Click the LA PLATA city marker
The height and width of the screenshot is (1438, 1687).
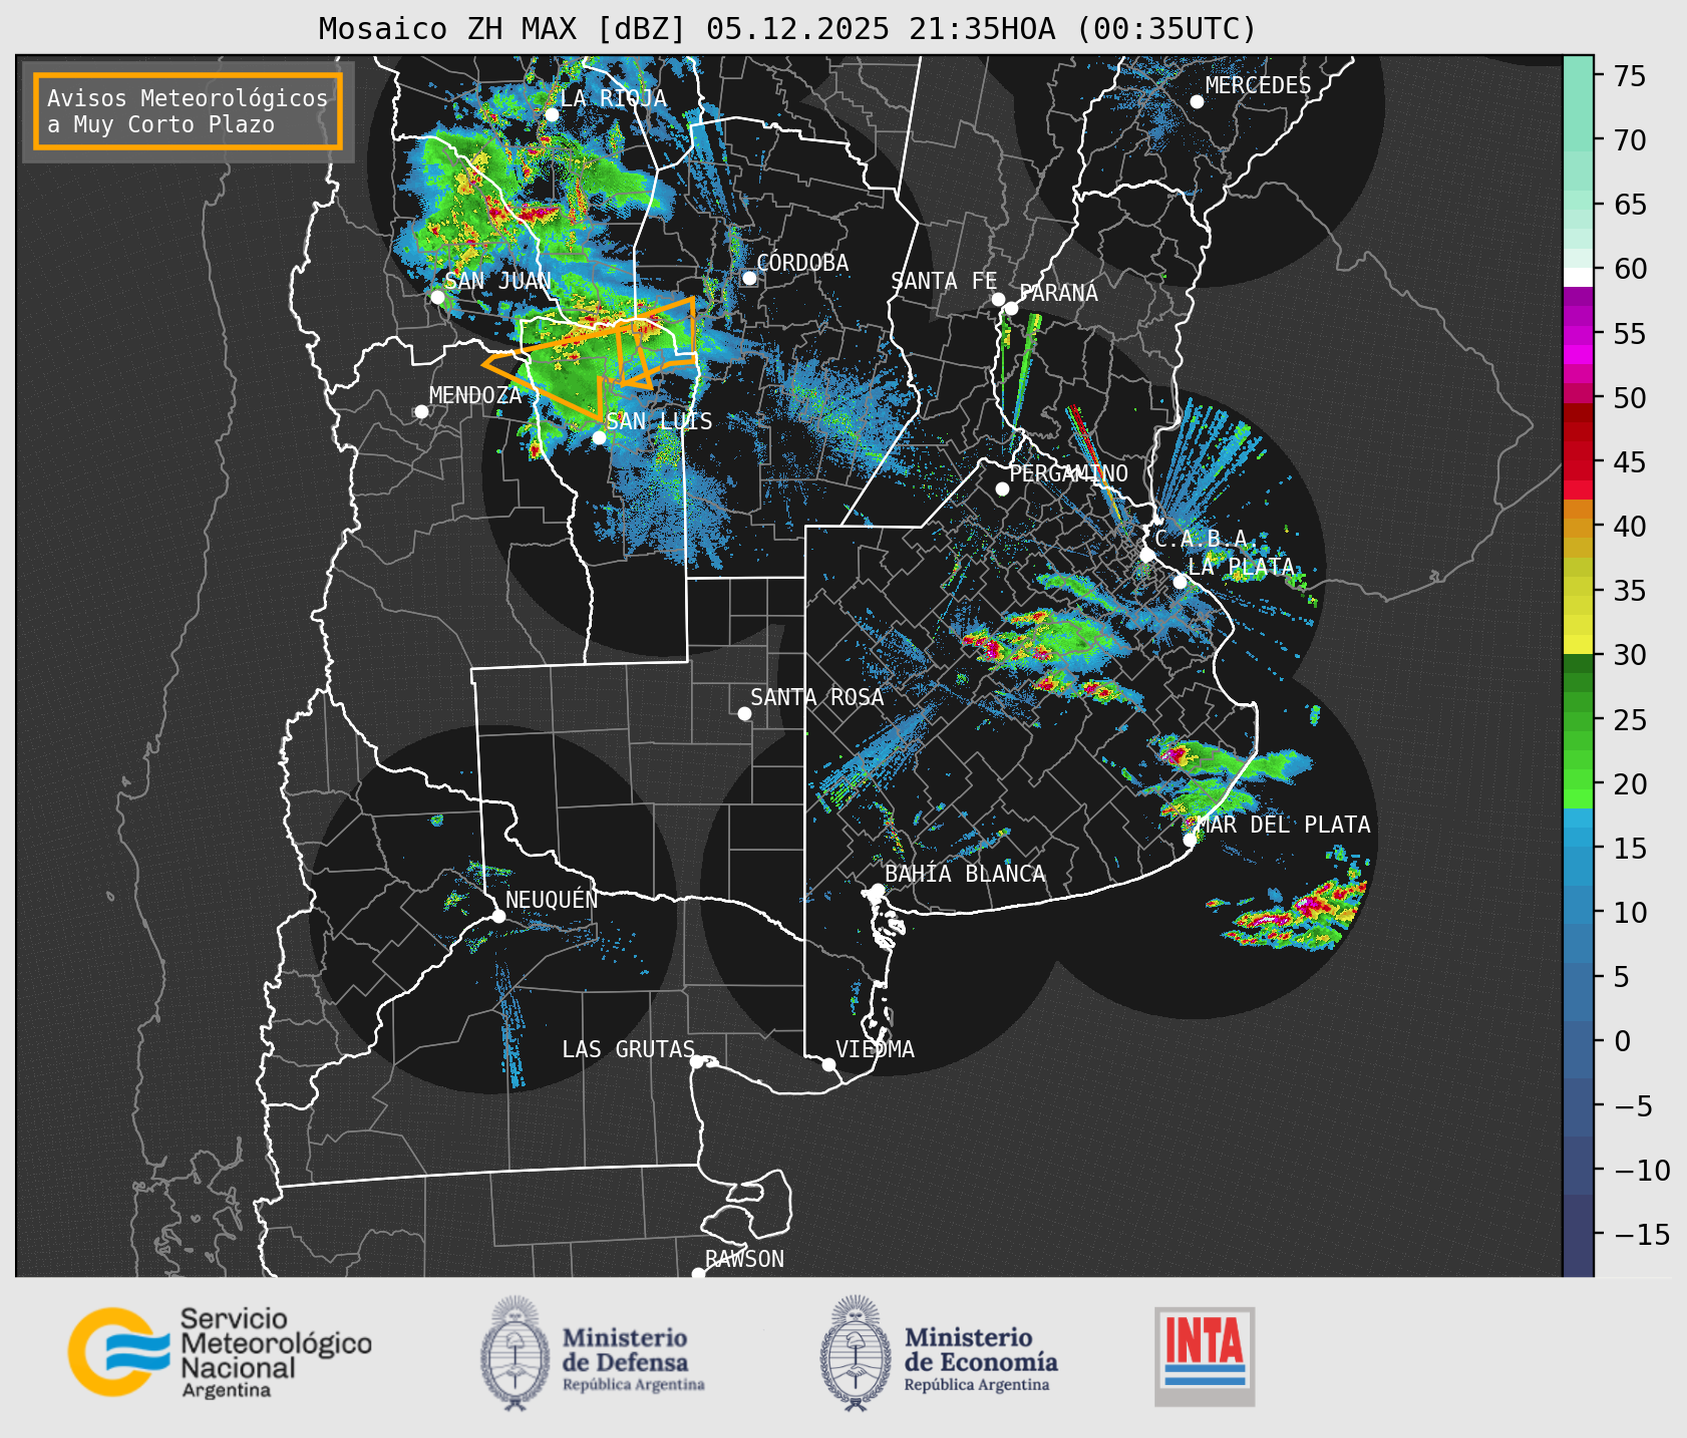[1180, 582]
